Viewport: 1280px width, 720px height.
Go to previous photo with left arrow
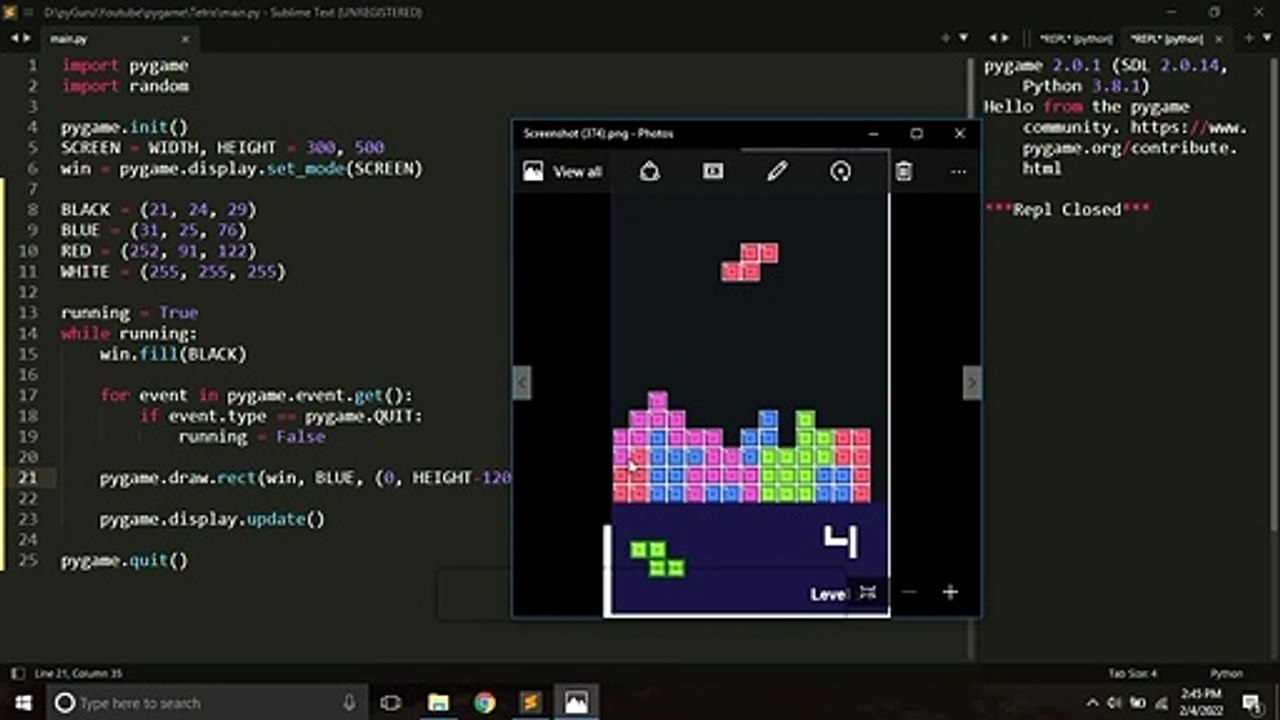522,383
